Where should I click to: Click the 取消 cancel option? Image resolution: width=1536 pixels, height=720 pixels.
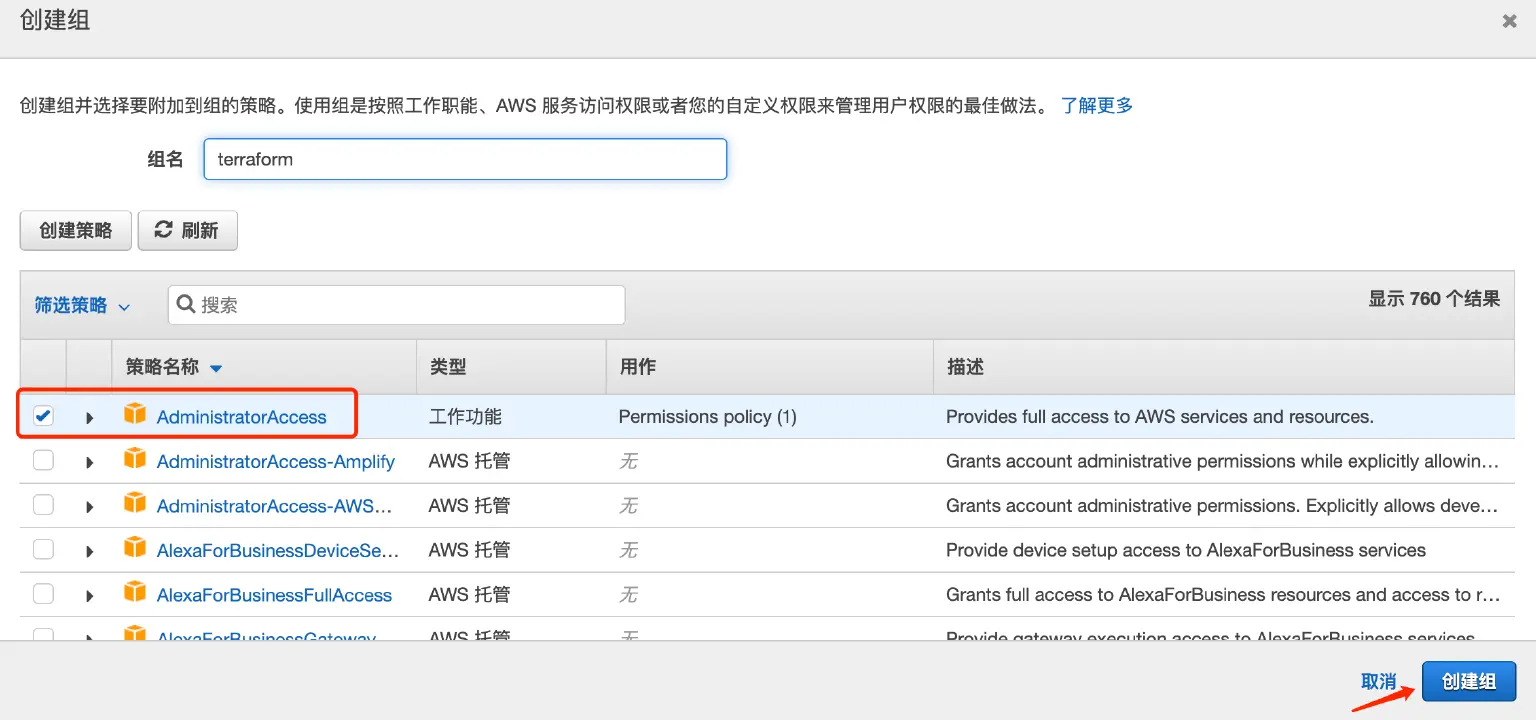(1380, 681)
